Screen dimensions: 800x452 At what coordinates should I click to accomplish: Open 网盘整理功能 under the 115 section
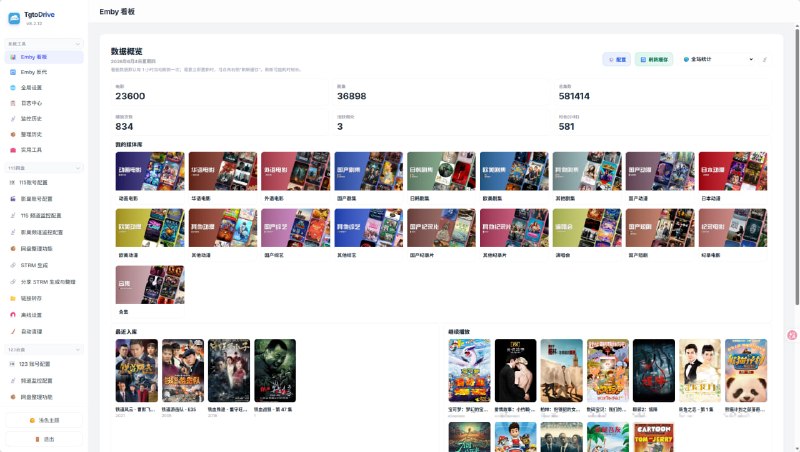pyautogui.click(x=44, y=249)
